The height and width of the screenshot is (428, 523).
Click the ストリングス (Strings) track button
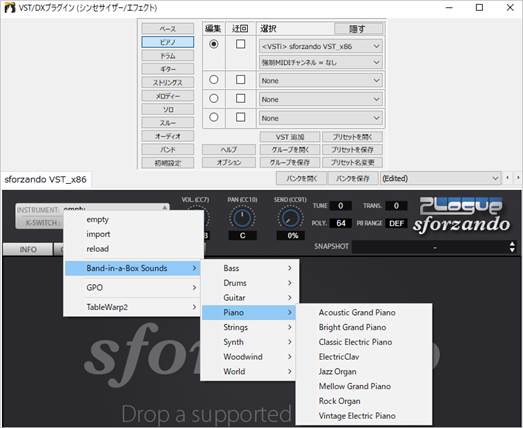point(167,82)
